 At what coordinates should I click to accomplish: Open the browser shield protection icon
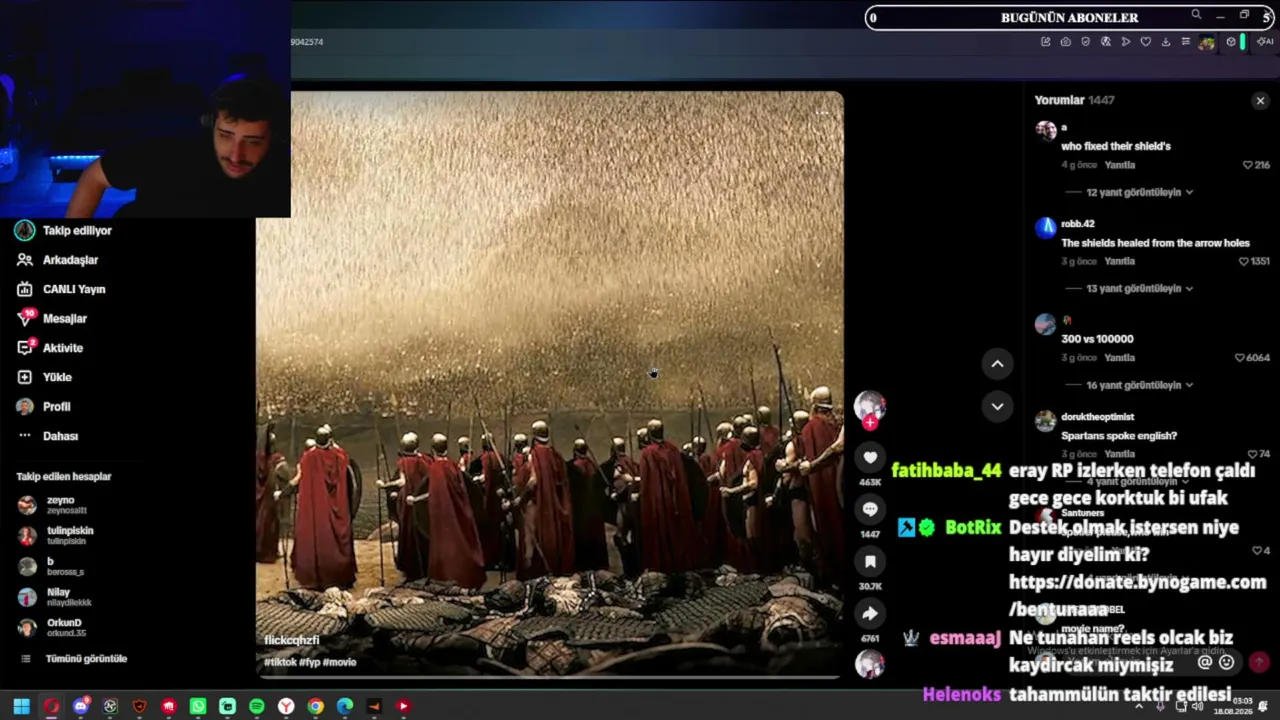tap(1085, 42)
